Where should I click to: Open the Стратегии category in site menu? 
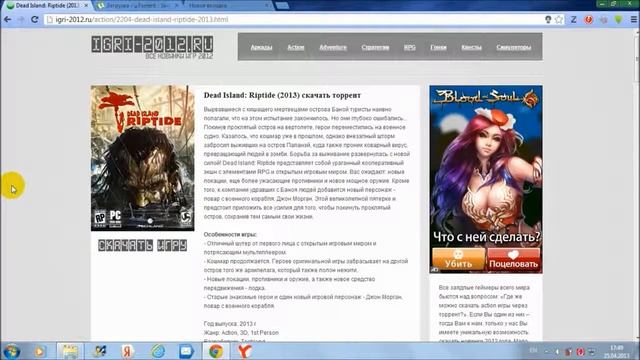point(375,47)
